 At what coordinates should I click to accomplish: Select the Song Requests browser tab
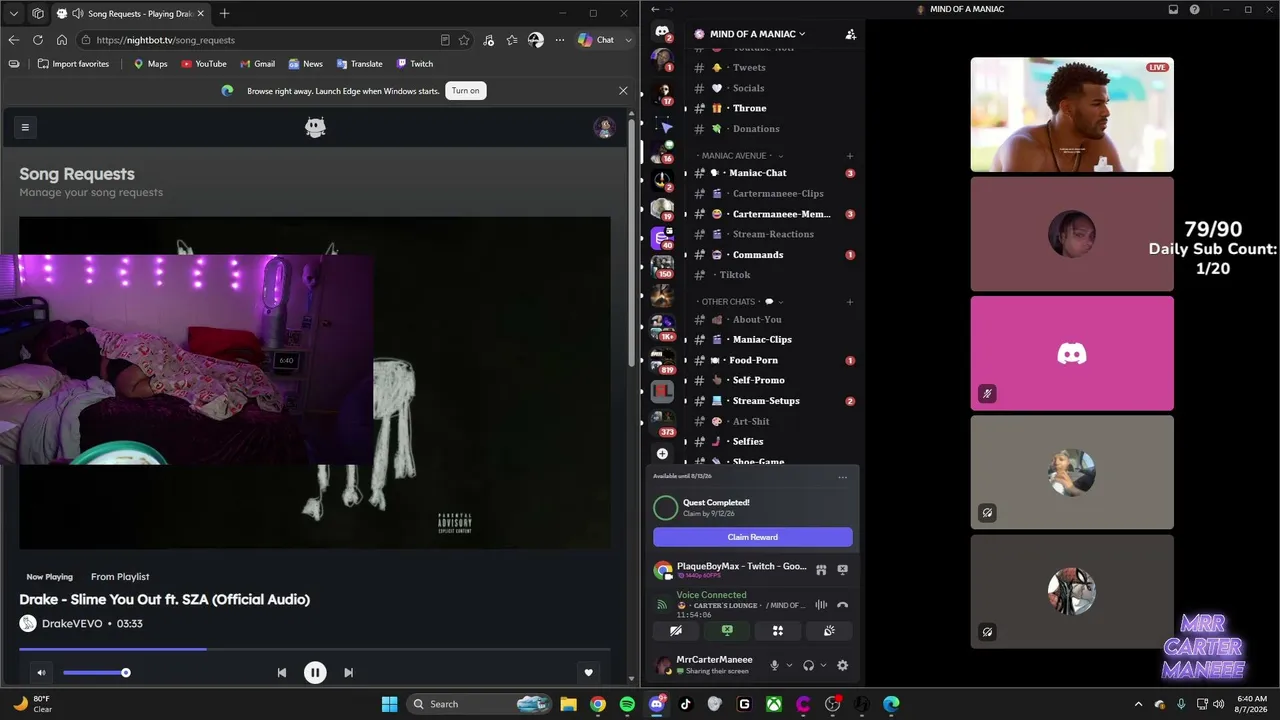coord(130,14)
